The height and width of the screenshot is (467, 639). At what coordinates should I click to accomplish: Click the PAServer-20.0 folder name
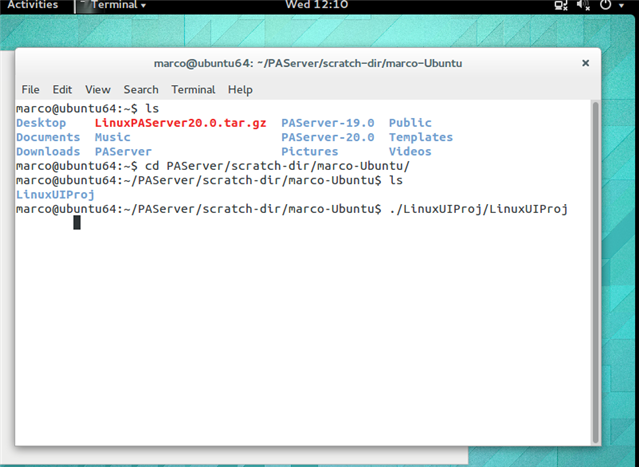tap(328, 137)
